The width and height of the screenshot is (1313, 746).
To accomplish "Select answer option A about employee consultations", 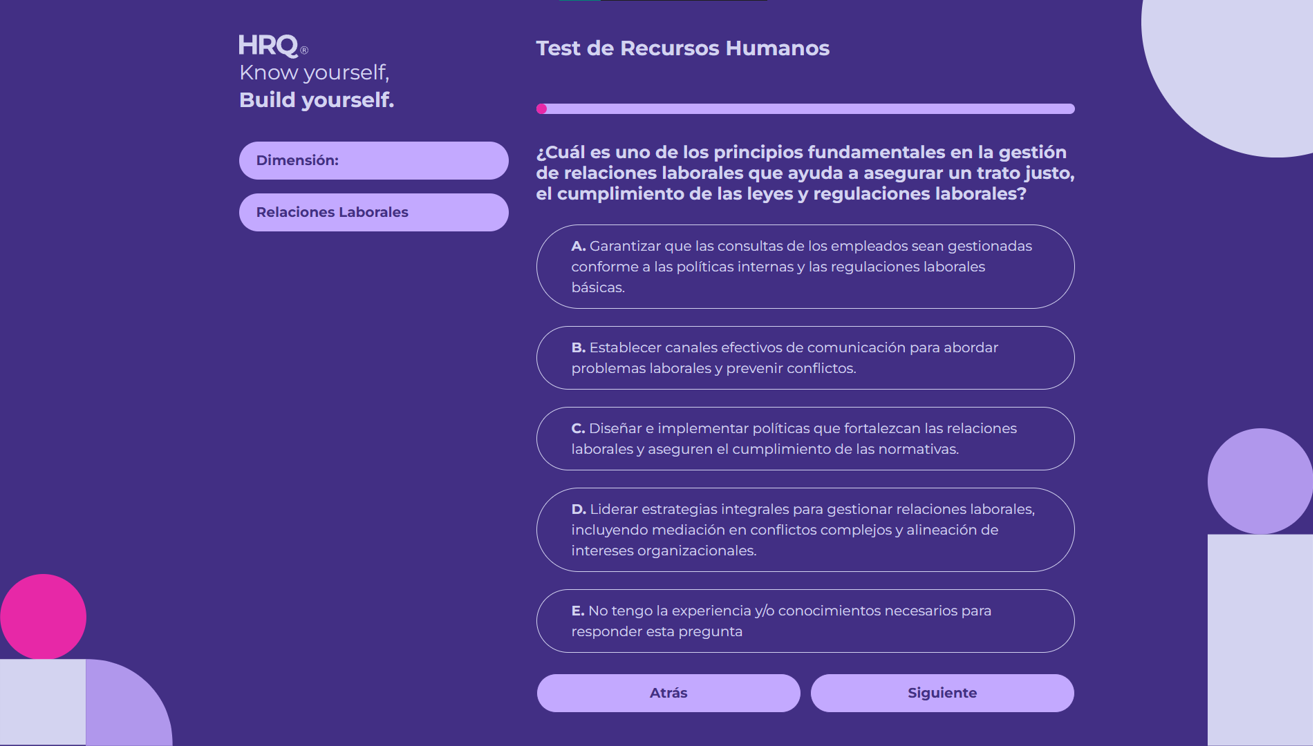I will [805, 266].
